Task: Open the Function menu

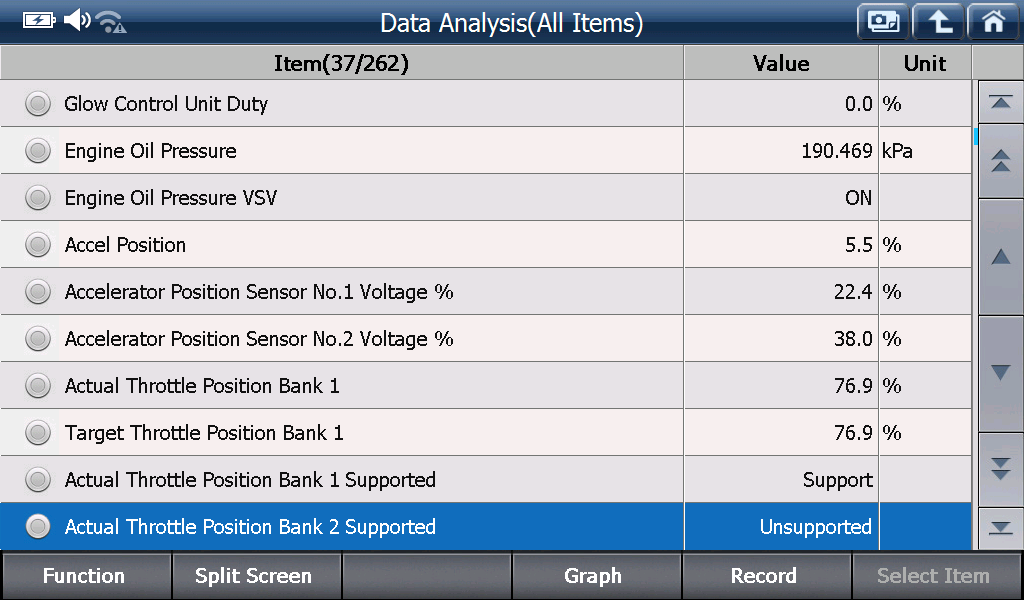Action: (85, 576)
